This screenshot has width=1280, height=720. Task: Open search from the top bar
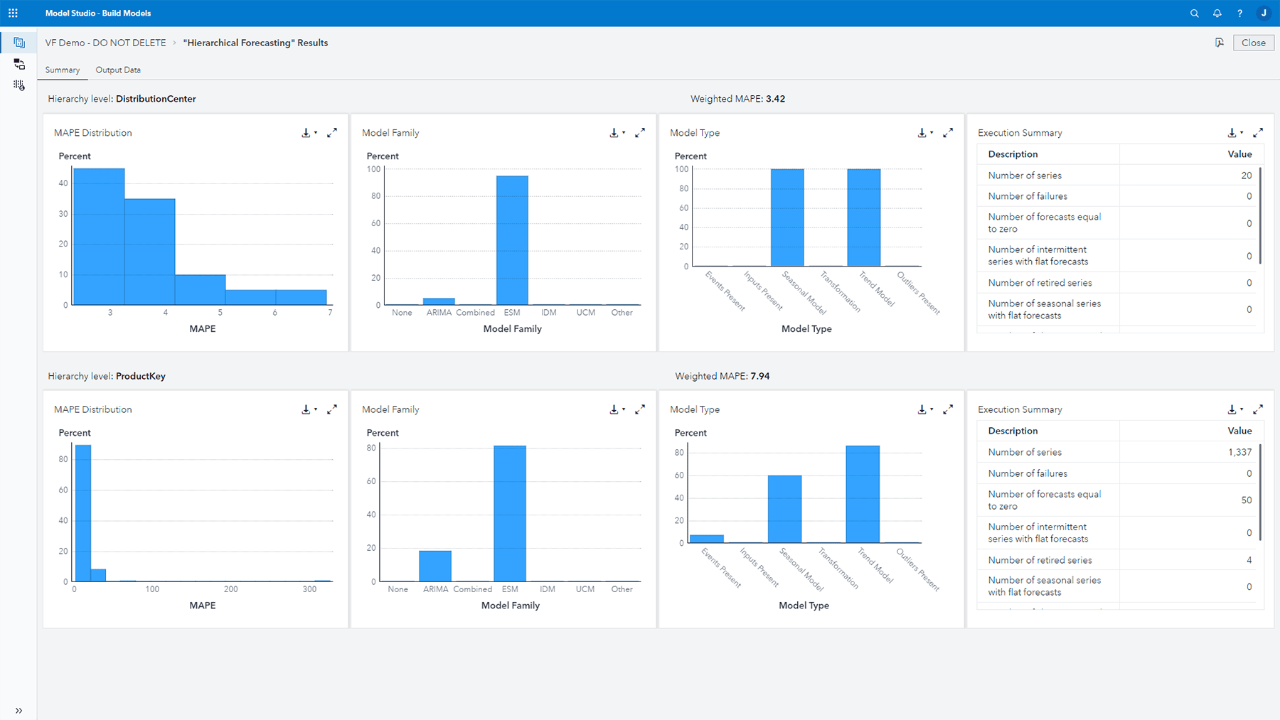(1194, 13)
